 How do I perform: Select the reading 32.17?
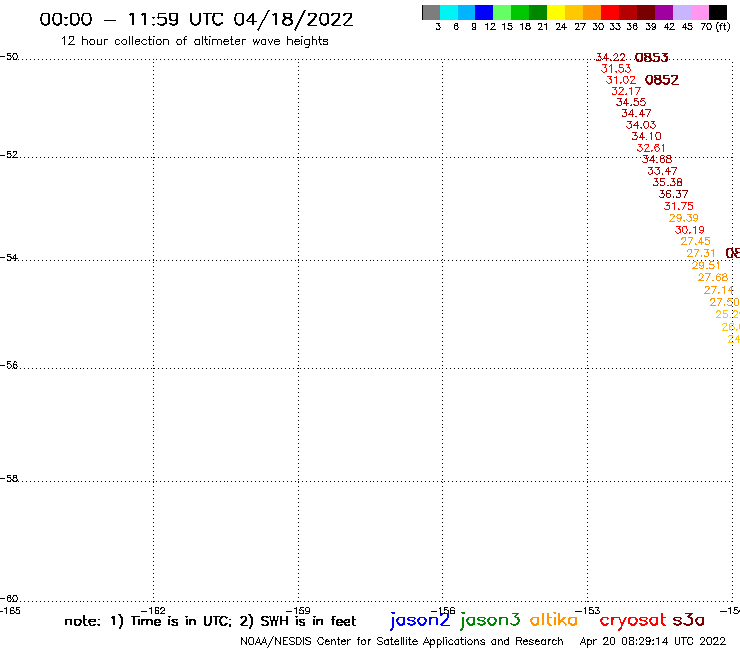pyautogui.click(x=626, y=91)
